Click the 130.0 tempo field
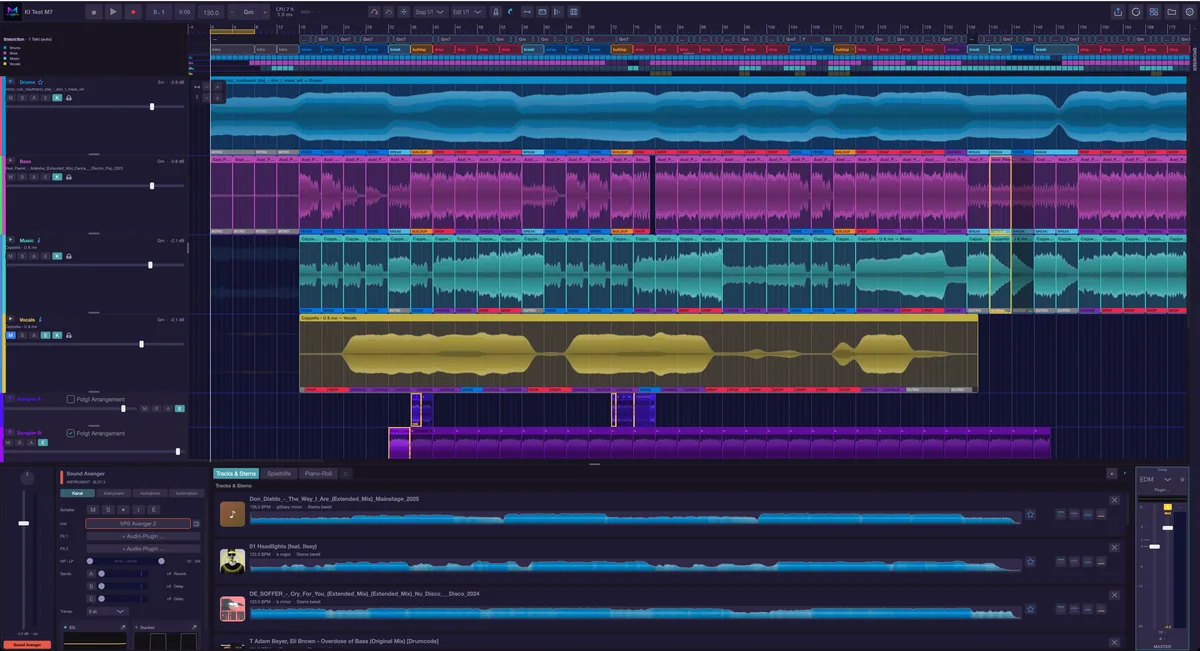Screen dimensions: 1200x651 tap(211, 12)
